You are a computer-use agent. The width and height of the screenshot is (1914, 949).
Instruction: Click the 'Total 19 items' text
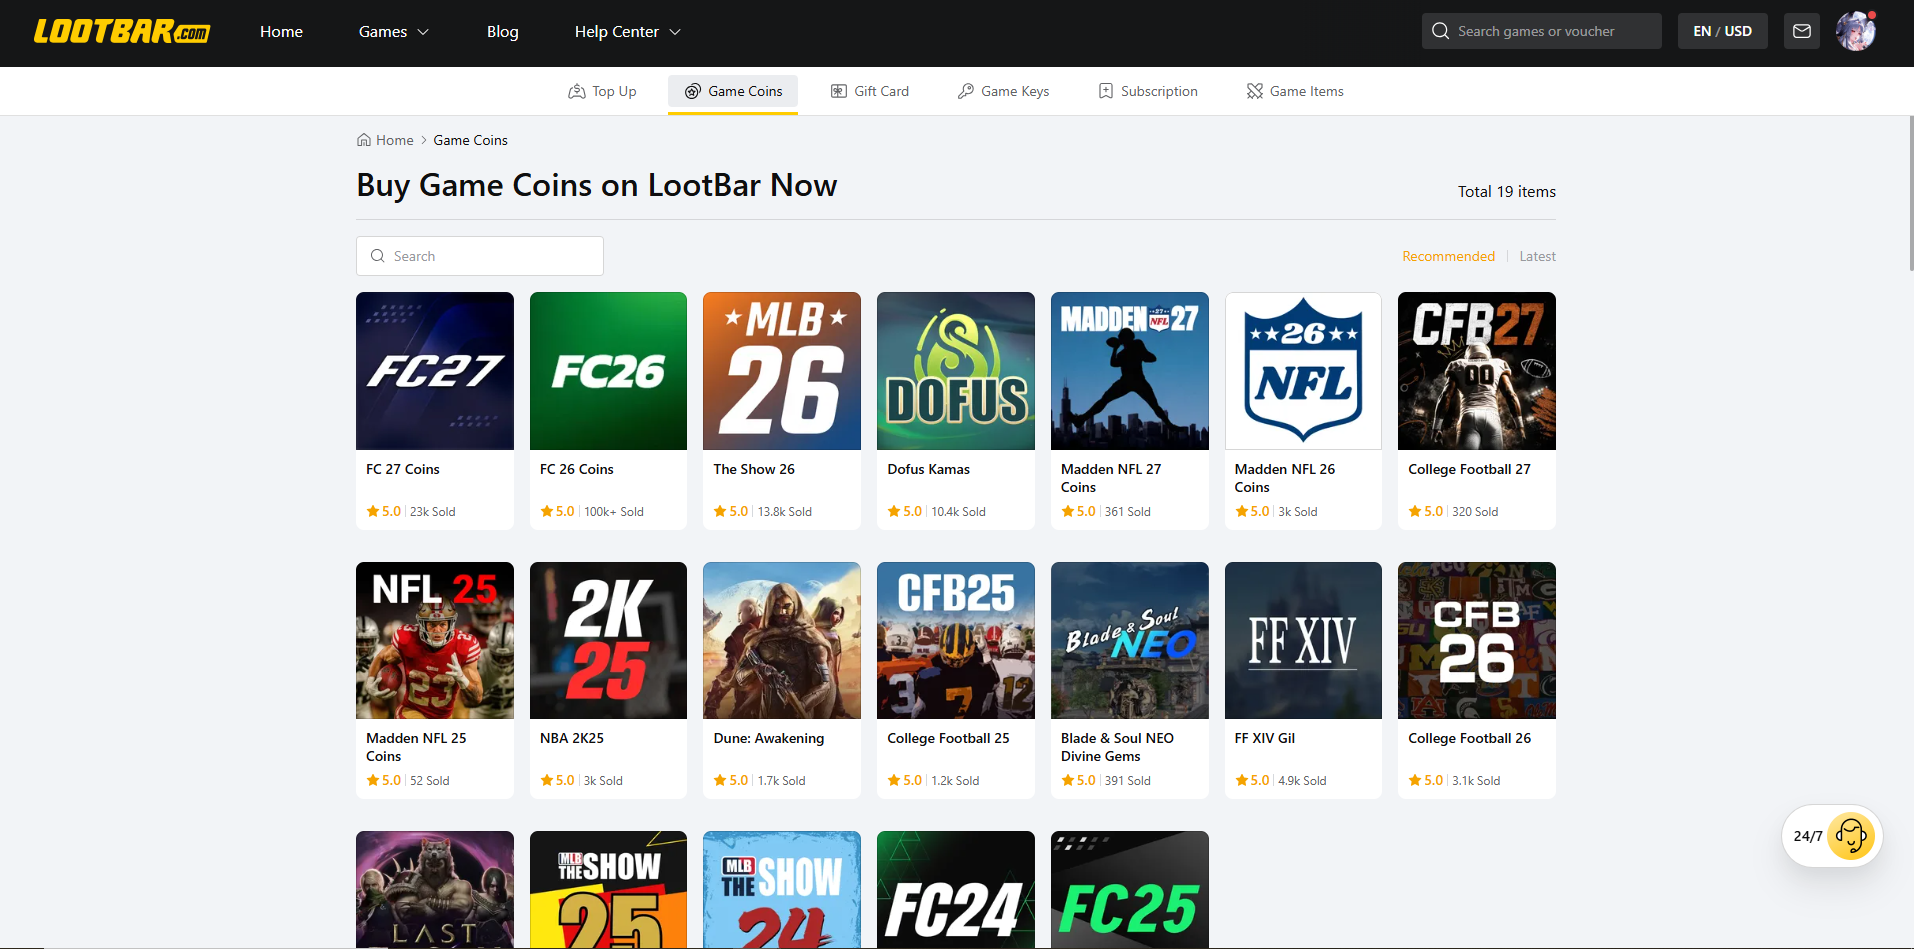coord(1507,192)
